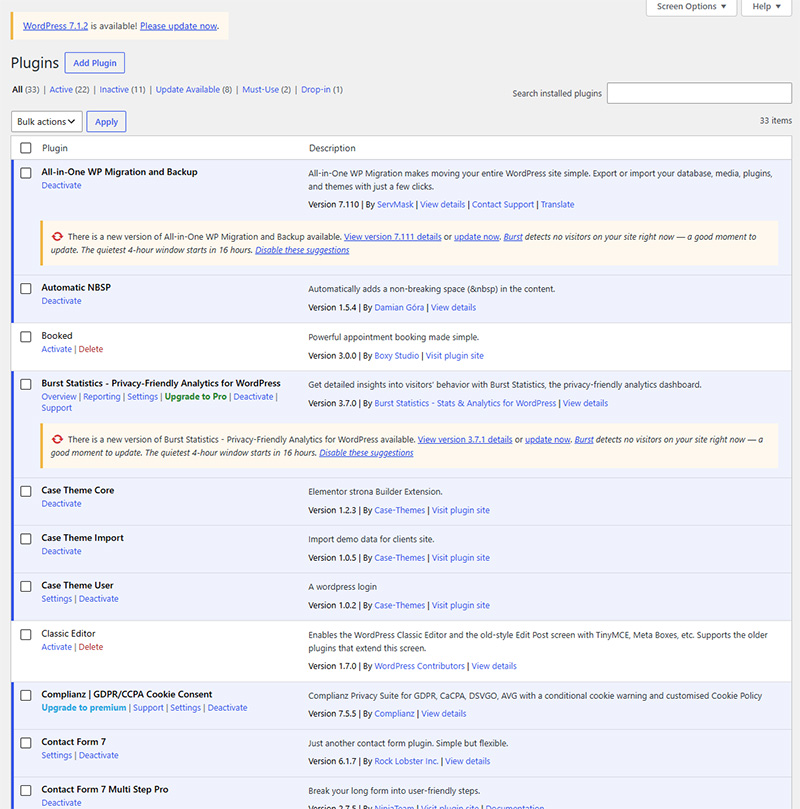Expand the Help panel

(766, 7)
